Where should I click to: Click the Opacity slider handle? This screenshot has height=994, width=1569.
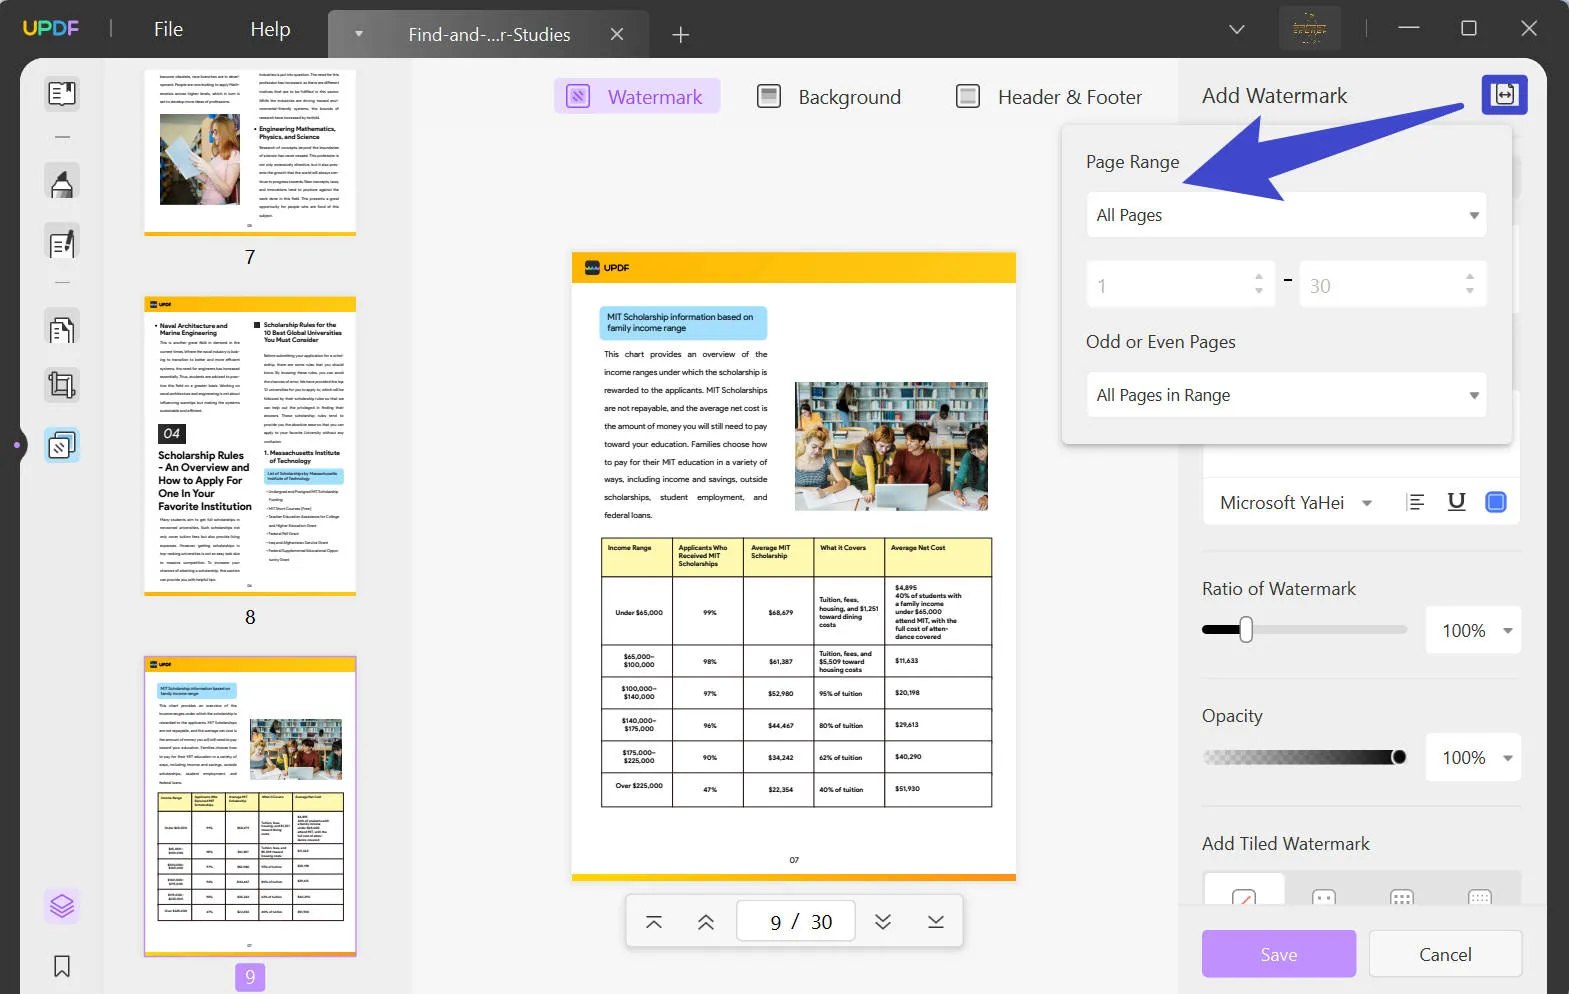(x=1399, y=757)
